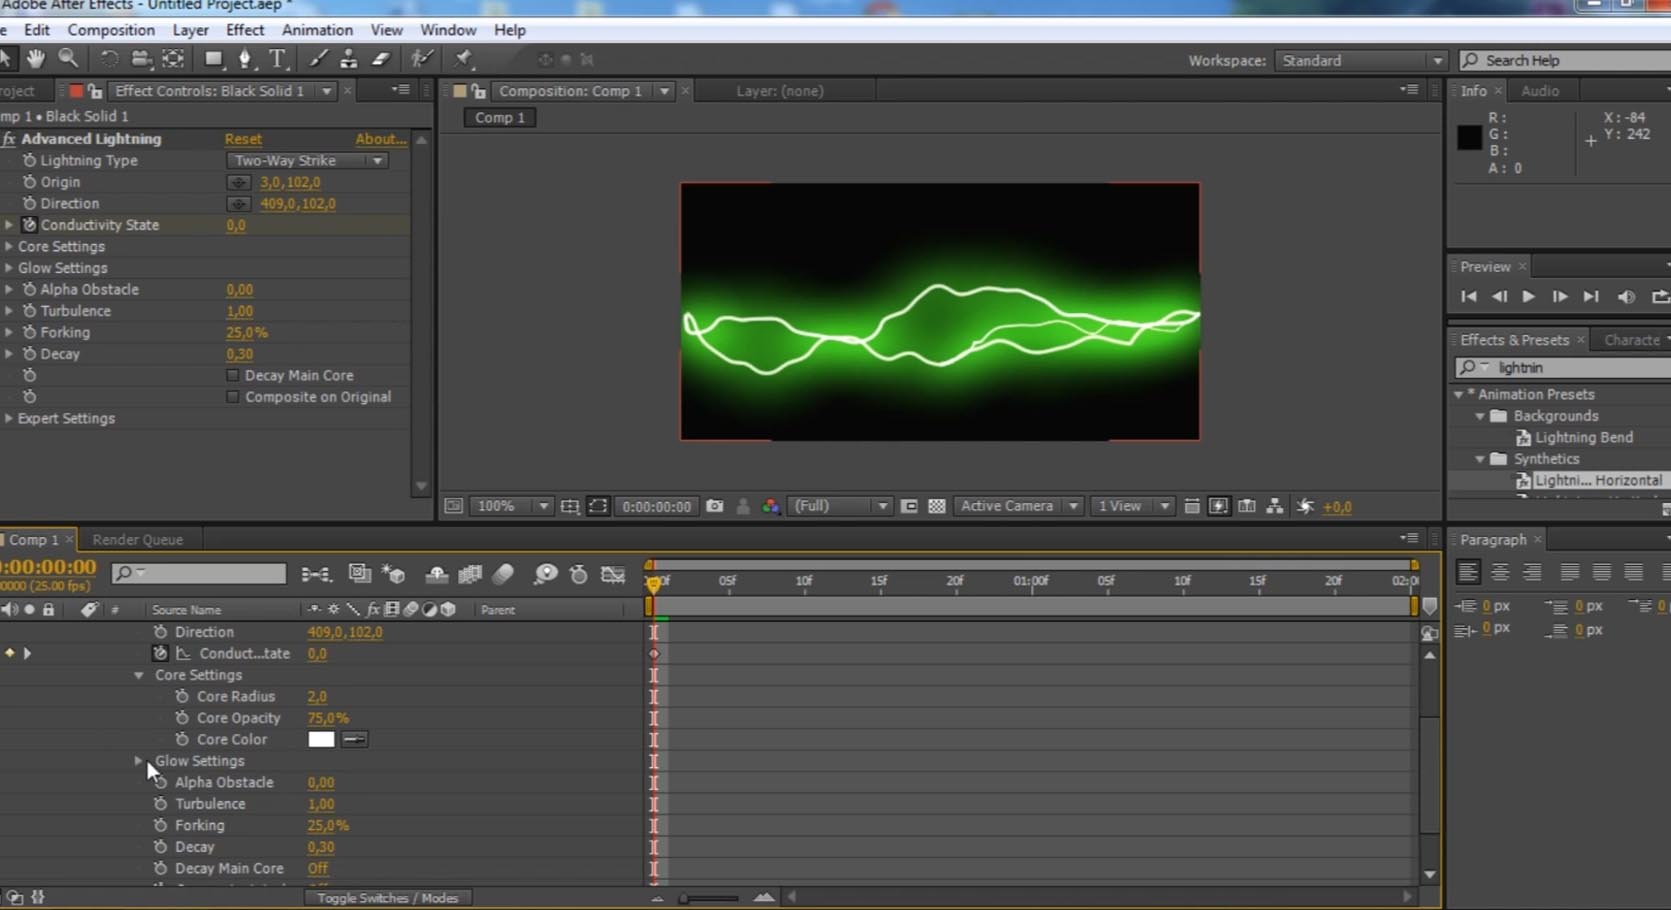Viewport: 1671px width, 910px height.
Task: Toggle Turbulence stopwatch in Effect Controls
Action: (29, 311)
